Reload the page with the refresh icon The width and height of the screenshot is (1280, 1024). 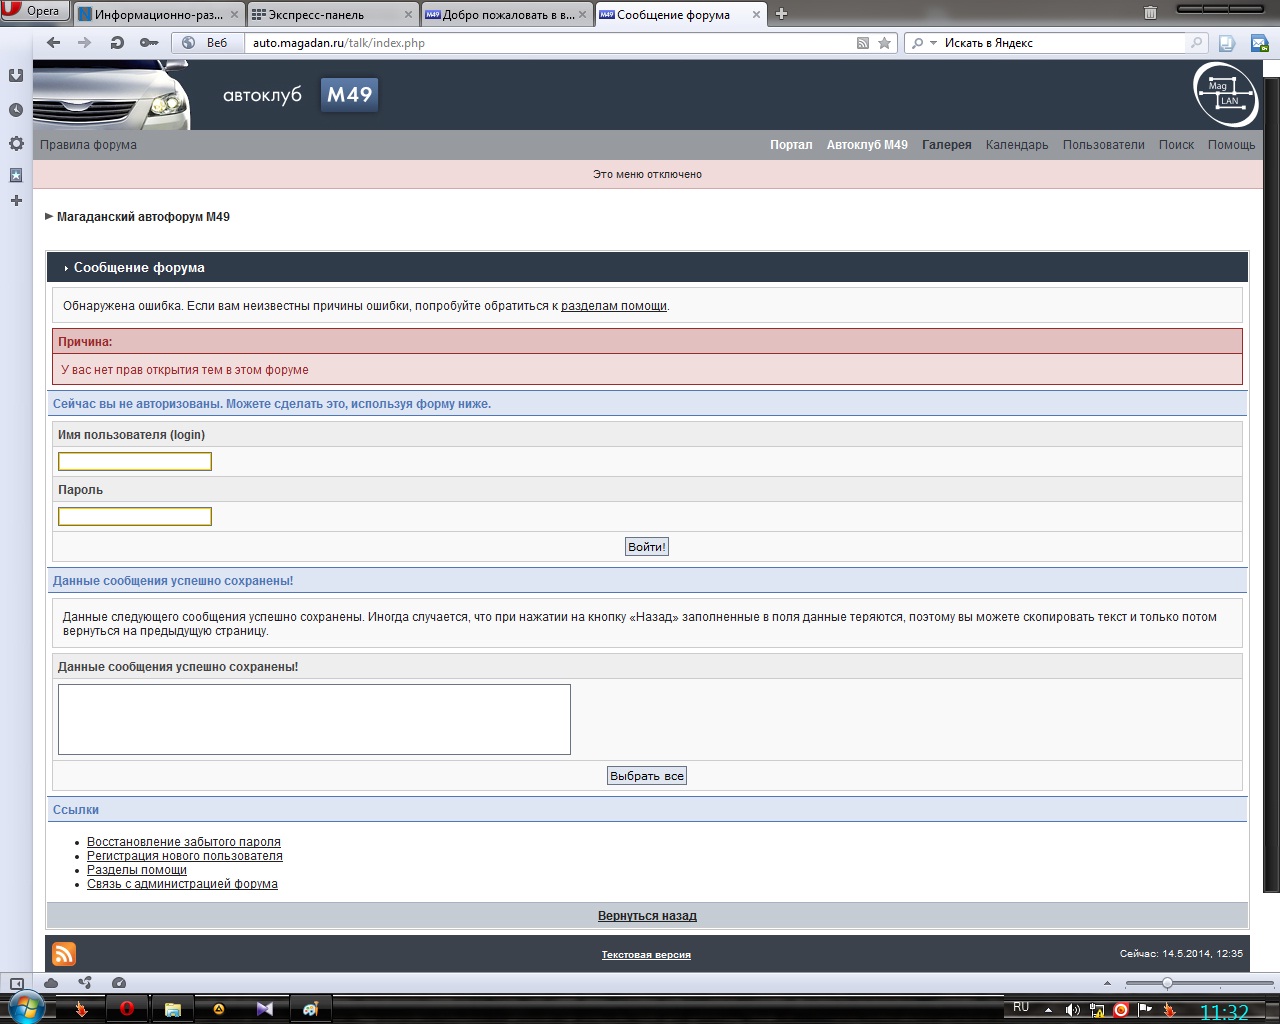coord(117,43)
